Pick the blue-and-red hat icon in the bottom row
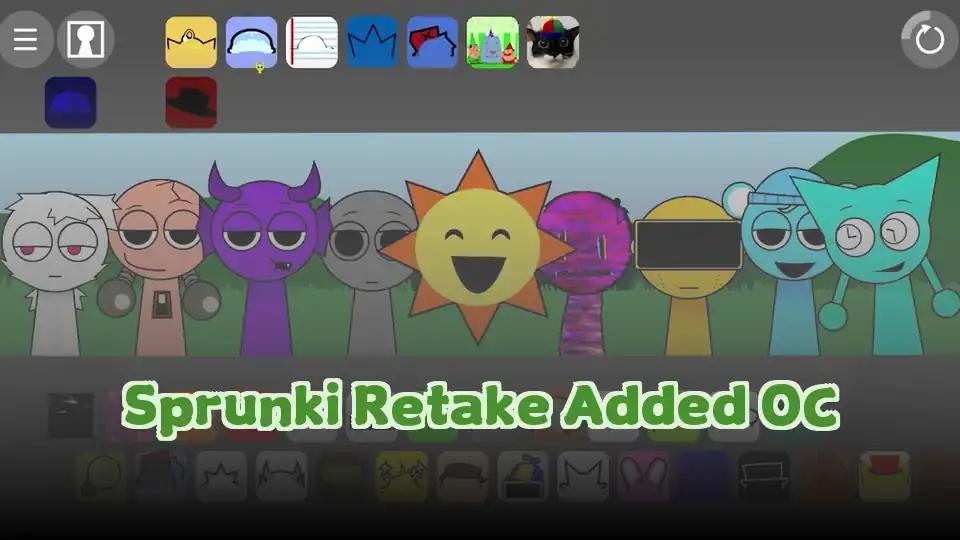Screen dimensions: 960x540 pos(161,476)
